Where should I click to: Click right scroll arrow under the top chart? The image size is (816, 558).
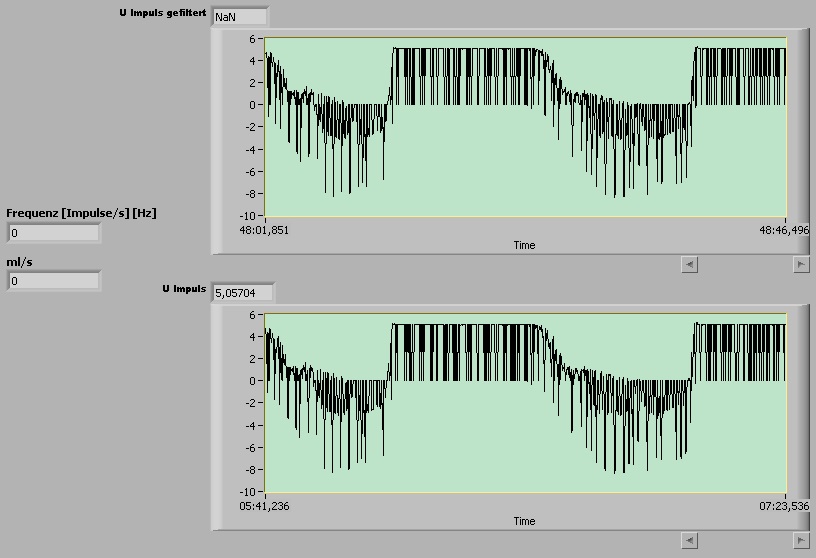(x=801, y=264)
